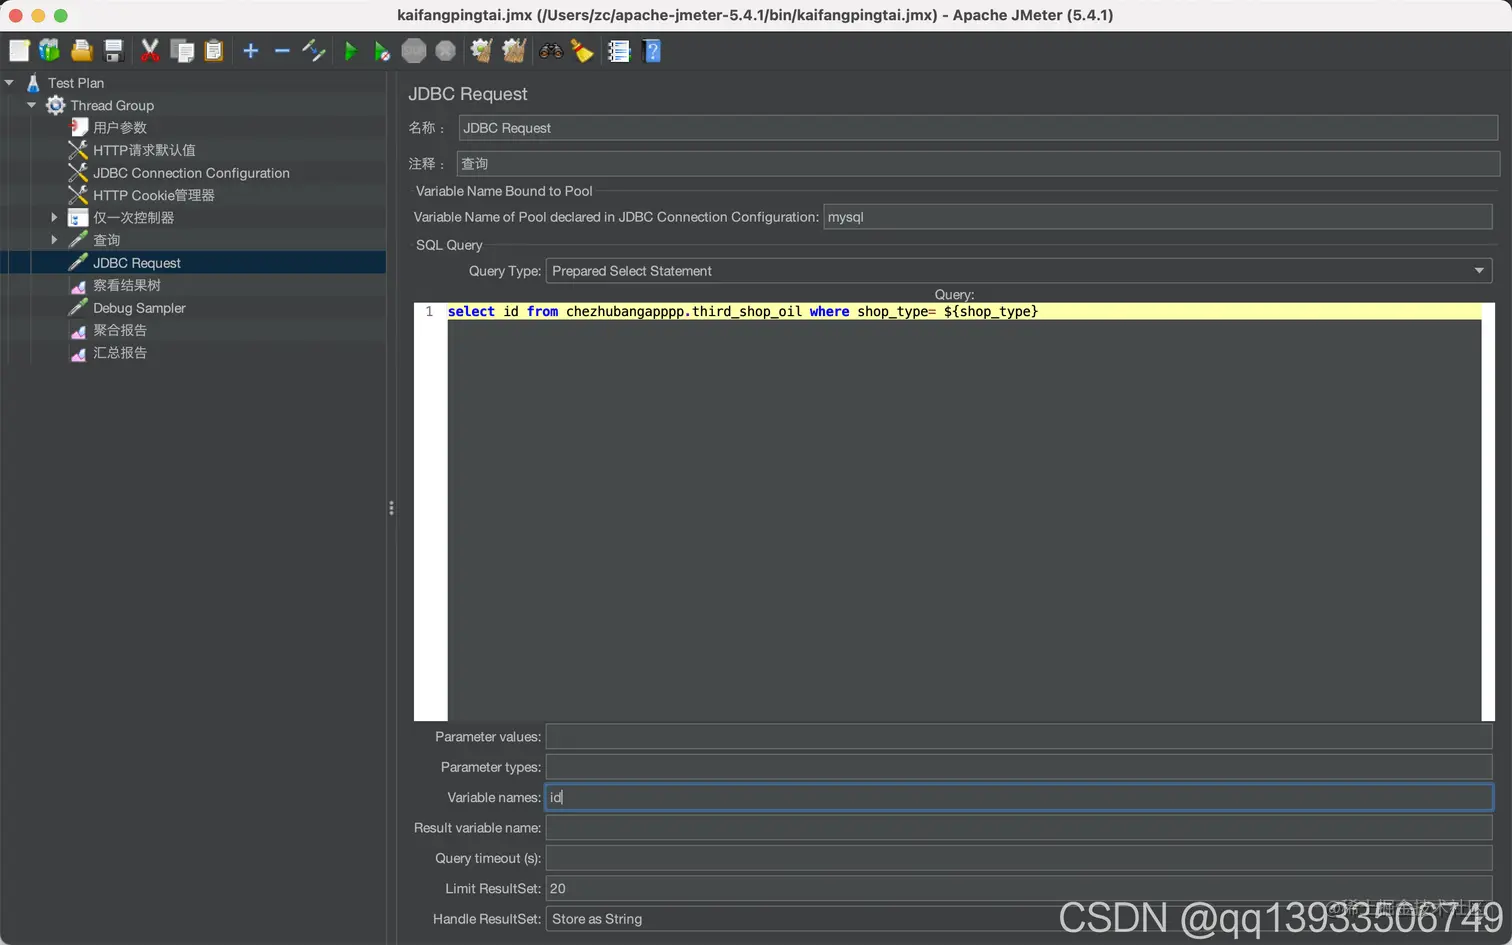Click the Parameter types field

pos(1019,767)
